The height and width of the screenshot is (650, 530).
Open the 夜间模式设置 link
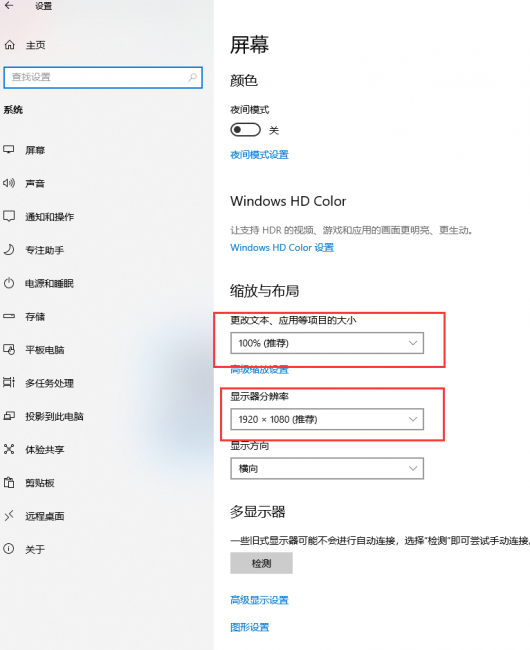pyautogui.click(x=259, y=155)
